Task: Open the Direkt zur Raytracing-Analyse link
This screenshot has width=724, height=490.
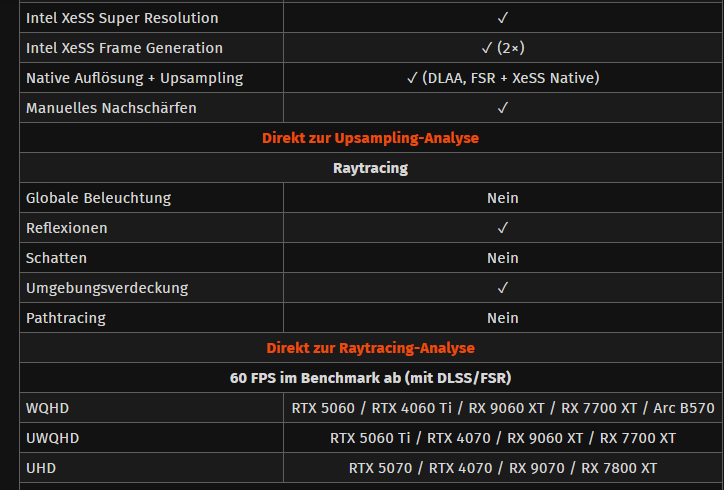Action: pyautogui.click(x=370, y=348)
